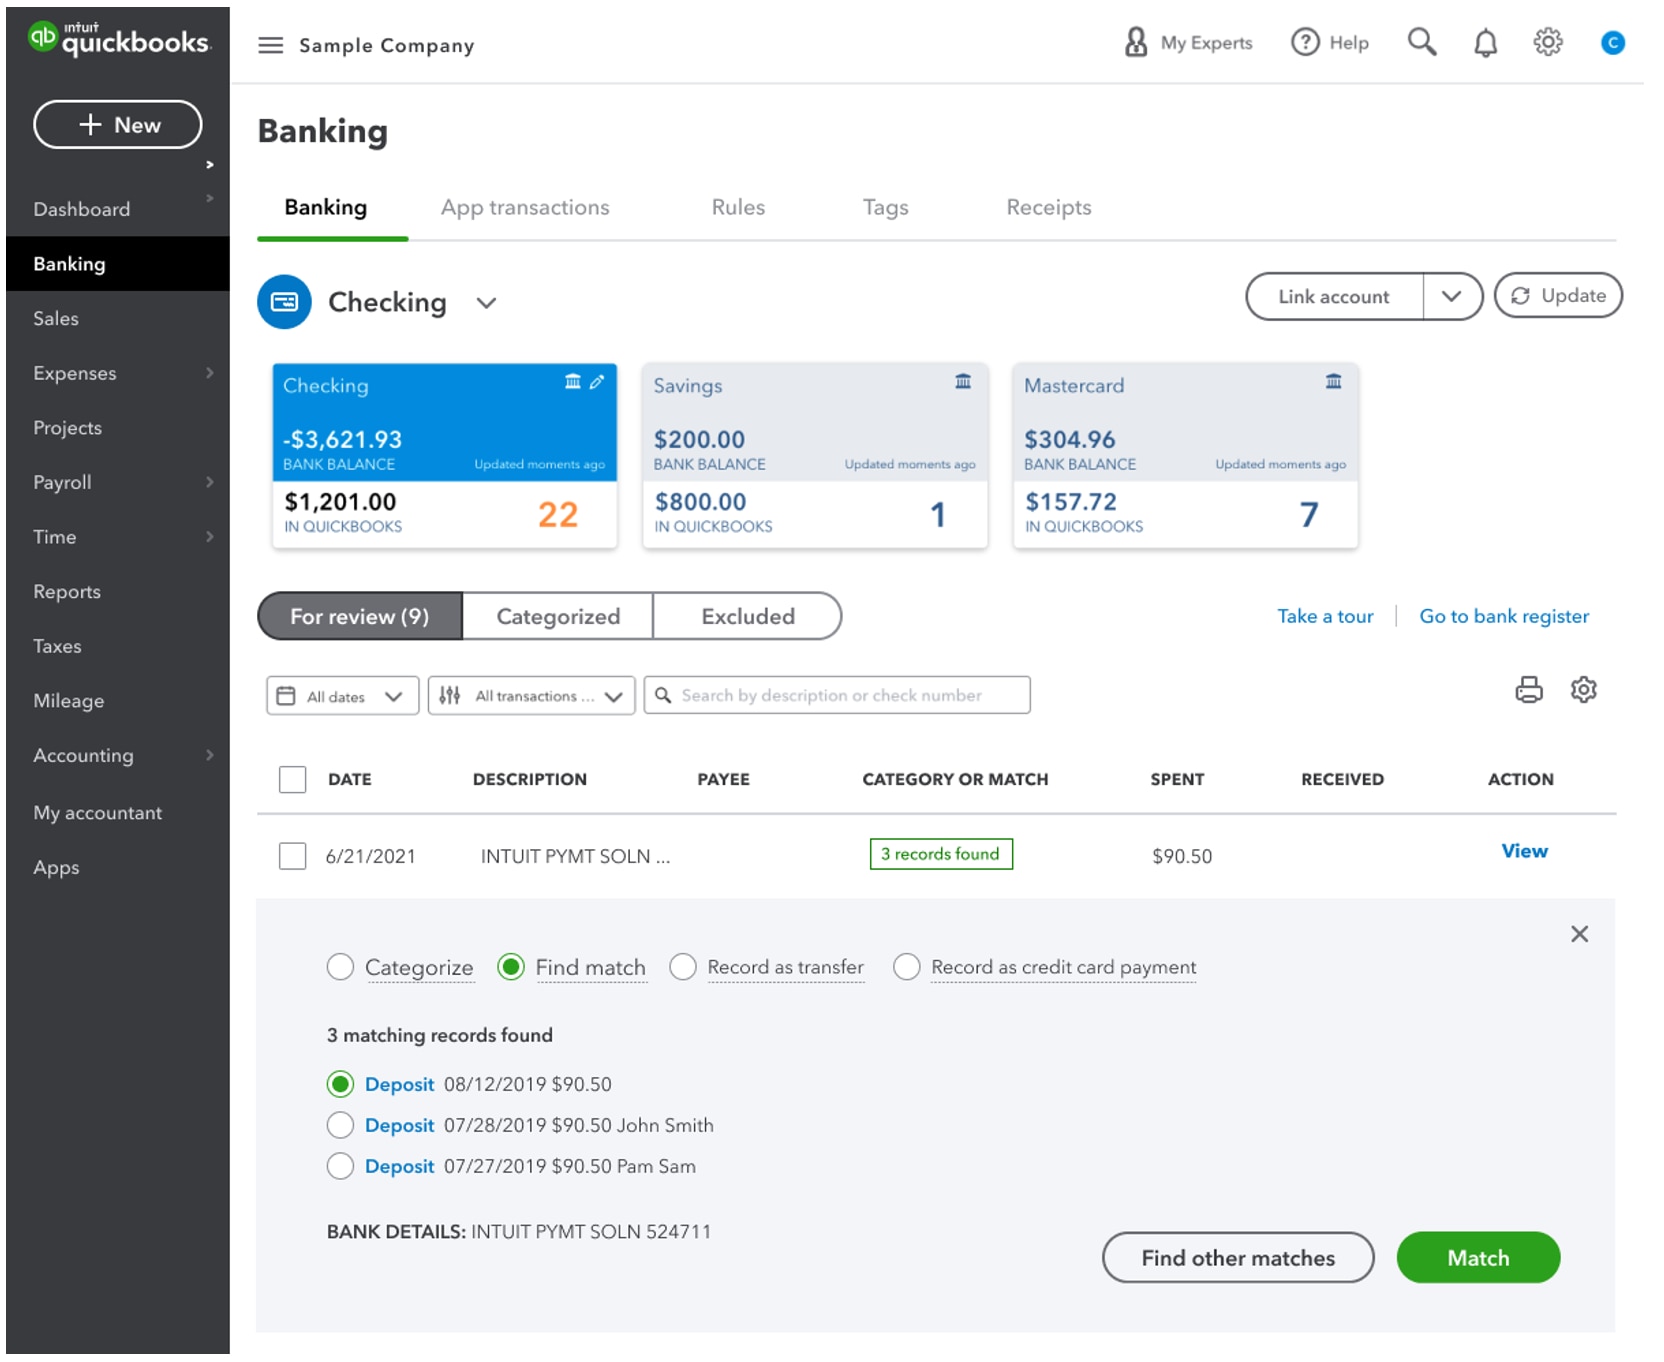
Task: Open the All transactions filter dropdown
Action: click(531, 696)
